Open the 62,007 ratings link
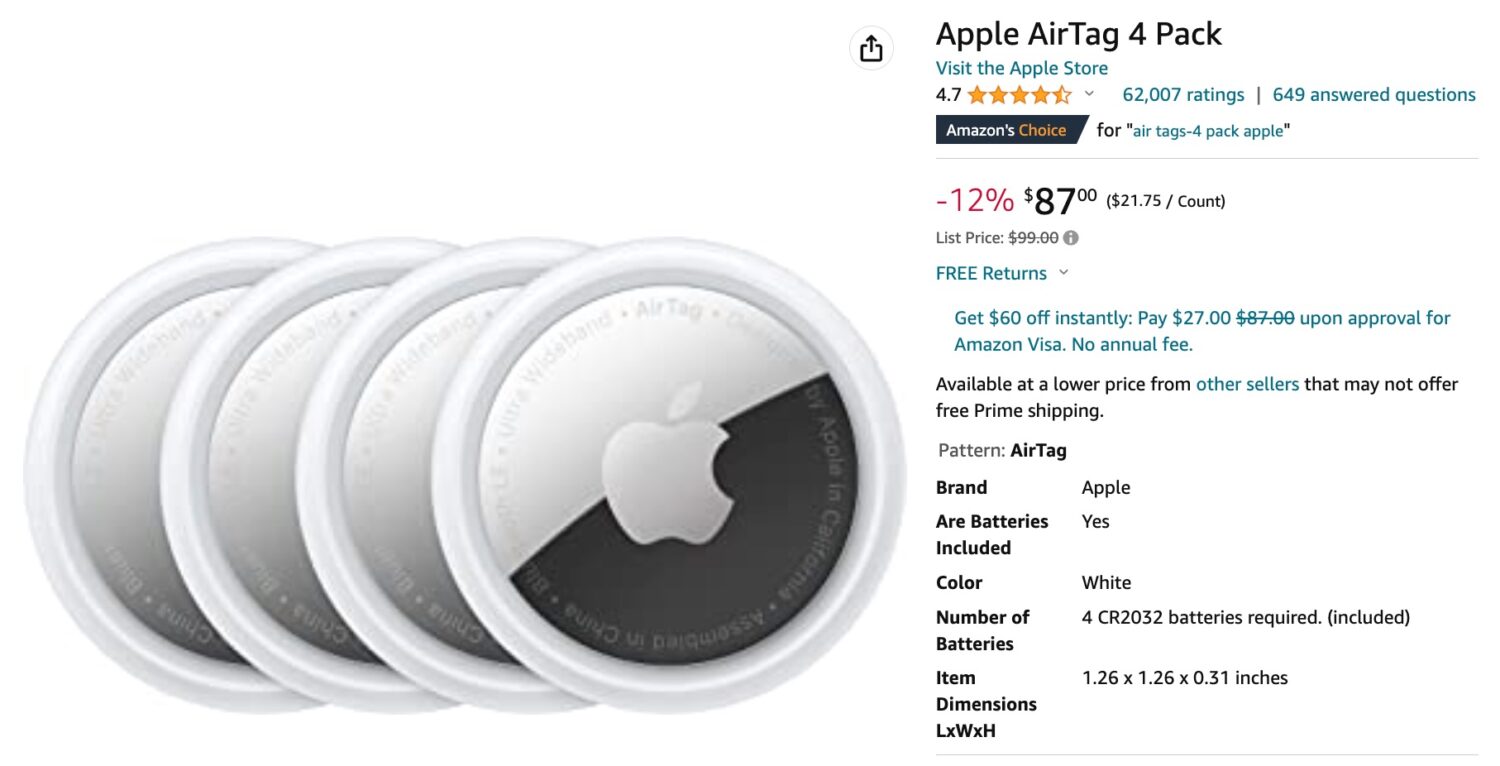Screen dimensions: 1500x766 point(1183,94)
